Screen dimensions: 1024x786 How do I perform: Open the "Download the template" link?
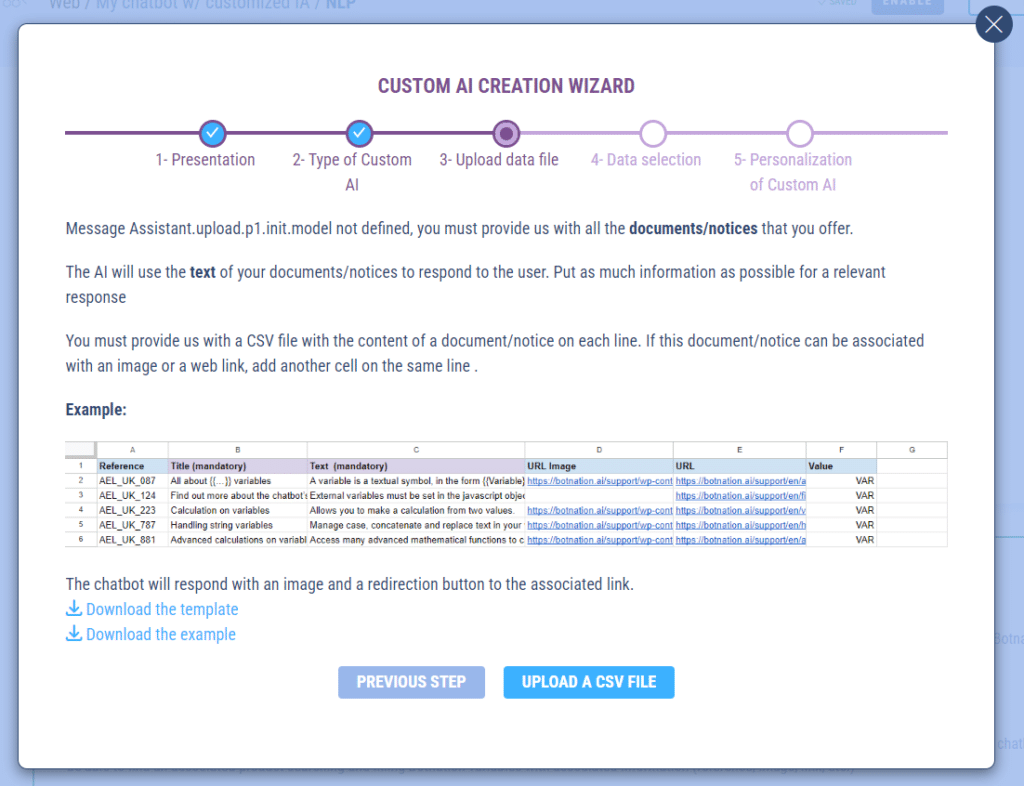[x=161, y=609]
